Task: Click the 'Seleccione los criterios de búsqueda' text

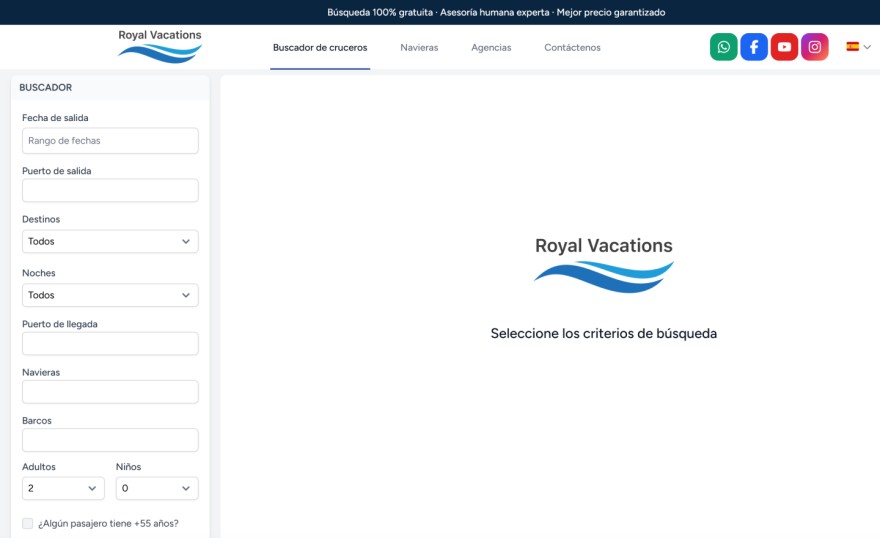Action: (x=604, y=333)
